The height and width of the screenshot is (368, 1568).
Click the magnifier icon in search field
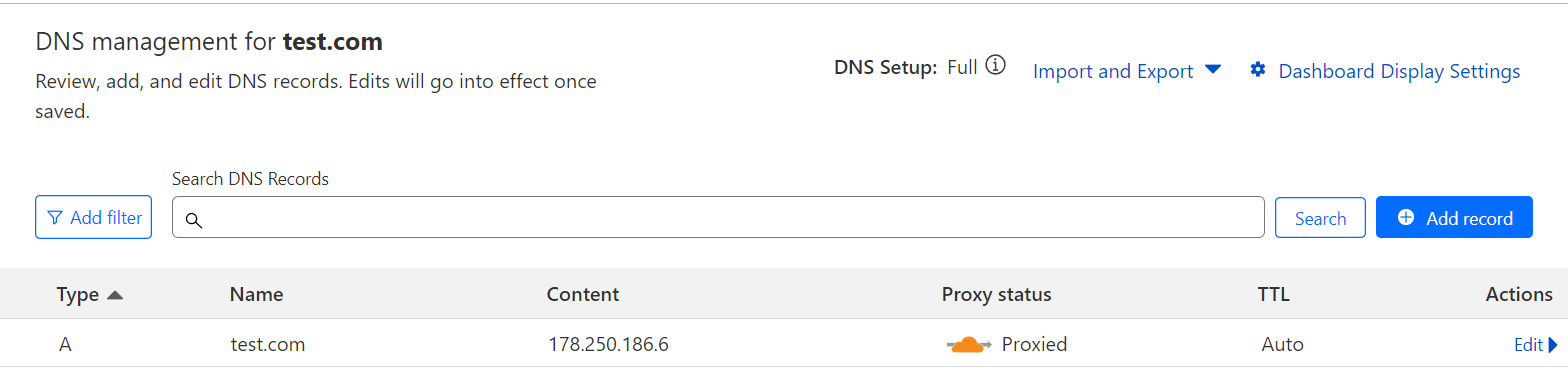click(194, 220)
